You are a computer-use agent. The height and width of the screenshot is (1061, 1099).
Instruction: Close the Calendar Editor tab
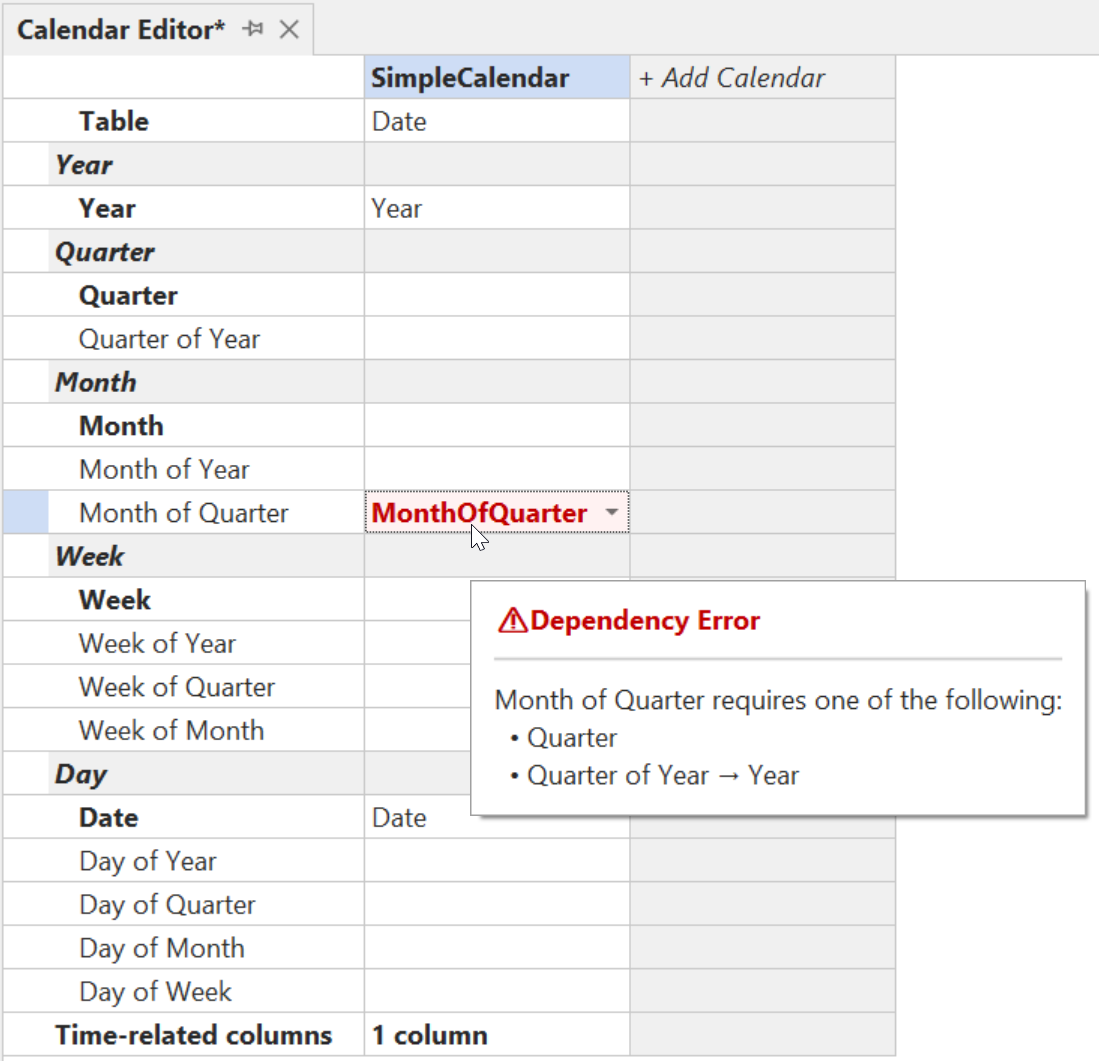pyautogui.click(x=289, y=30)
